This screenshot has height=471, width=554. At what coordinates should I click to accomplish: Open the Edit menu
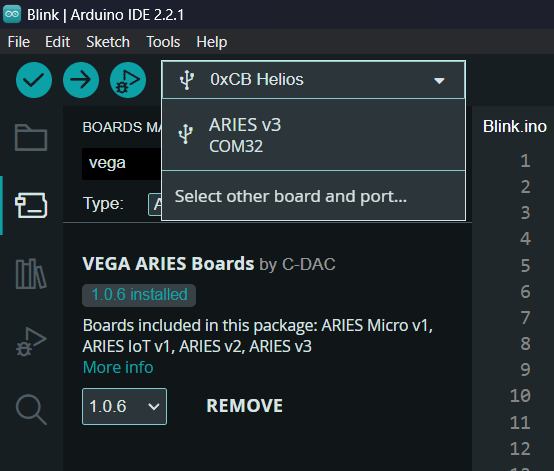coord(58,42)
